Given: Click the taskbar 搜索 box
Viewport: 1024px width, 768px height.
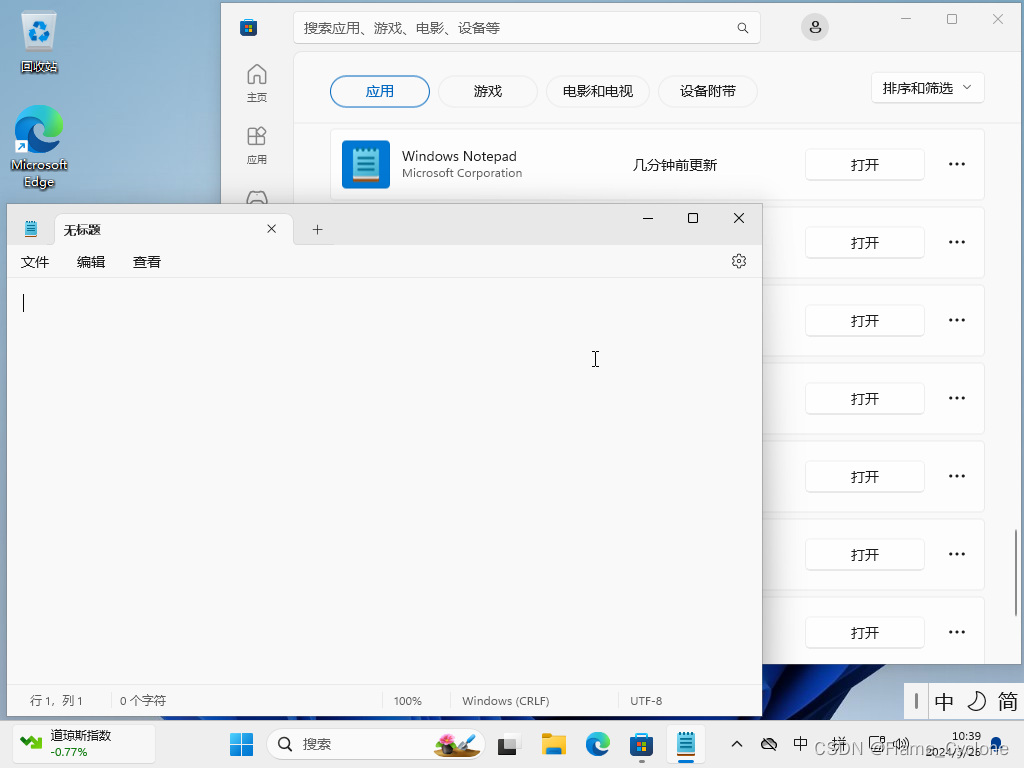Looking at the screenshot, I should point(376,744).
